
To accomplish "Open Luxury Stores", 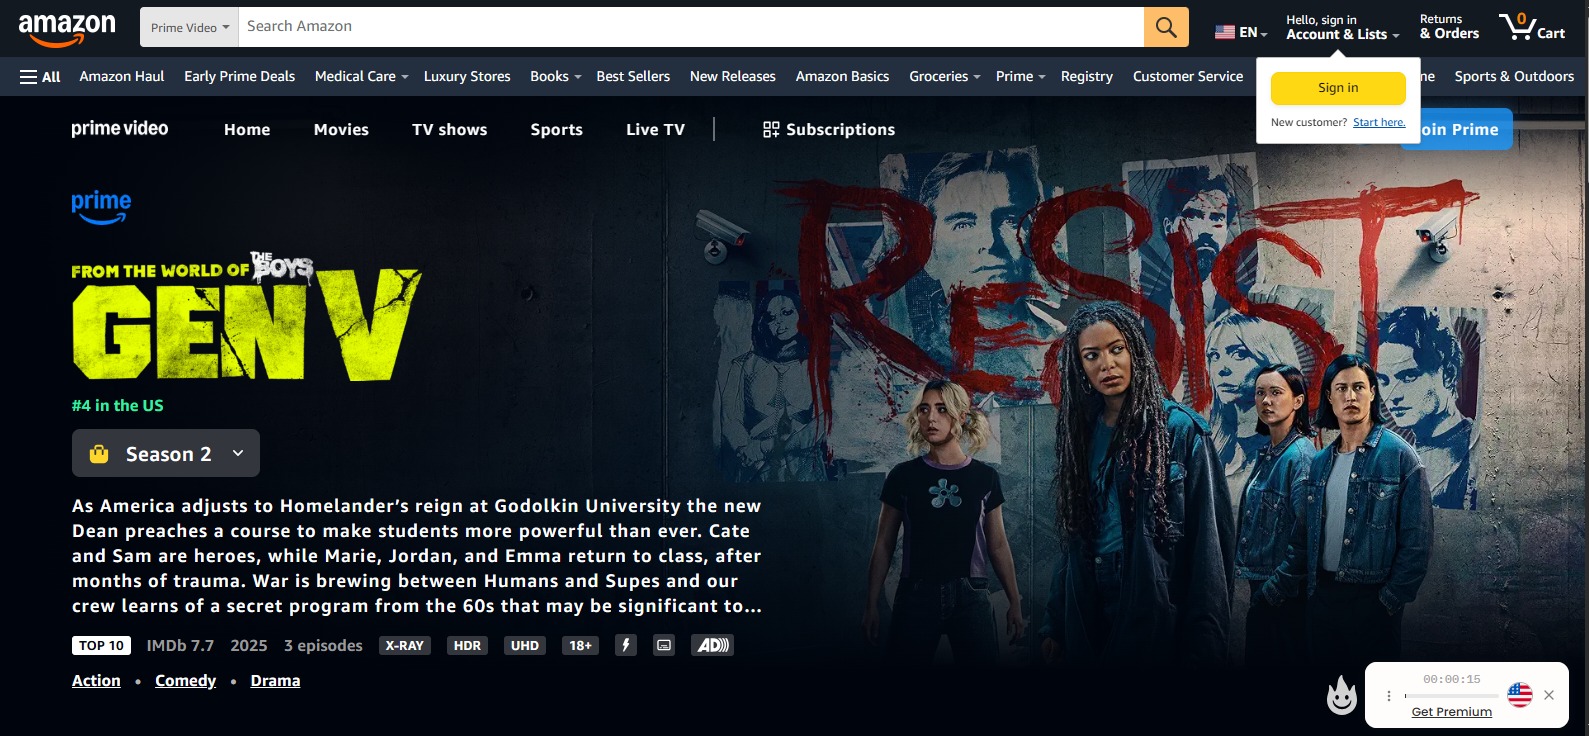I will point(467,76).
